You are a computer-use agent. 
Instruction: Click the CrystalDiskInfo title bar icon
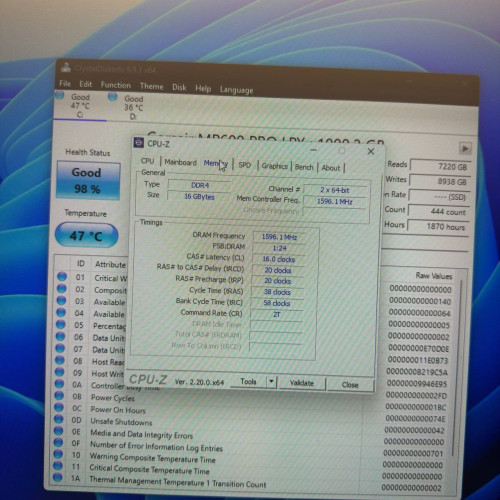66,67
